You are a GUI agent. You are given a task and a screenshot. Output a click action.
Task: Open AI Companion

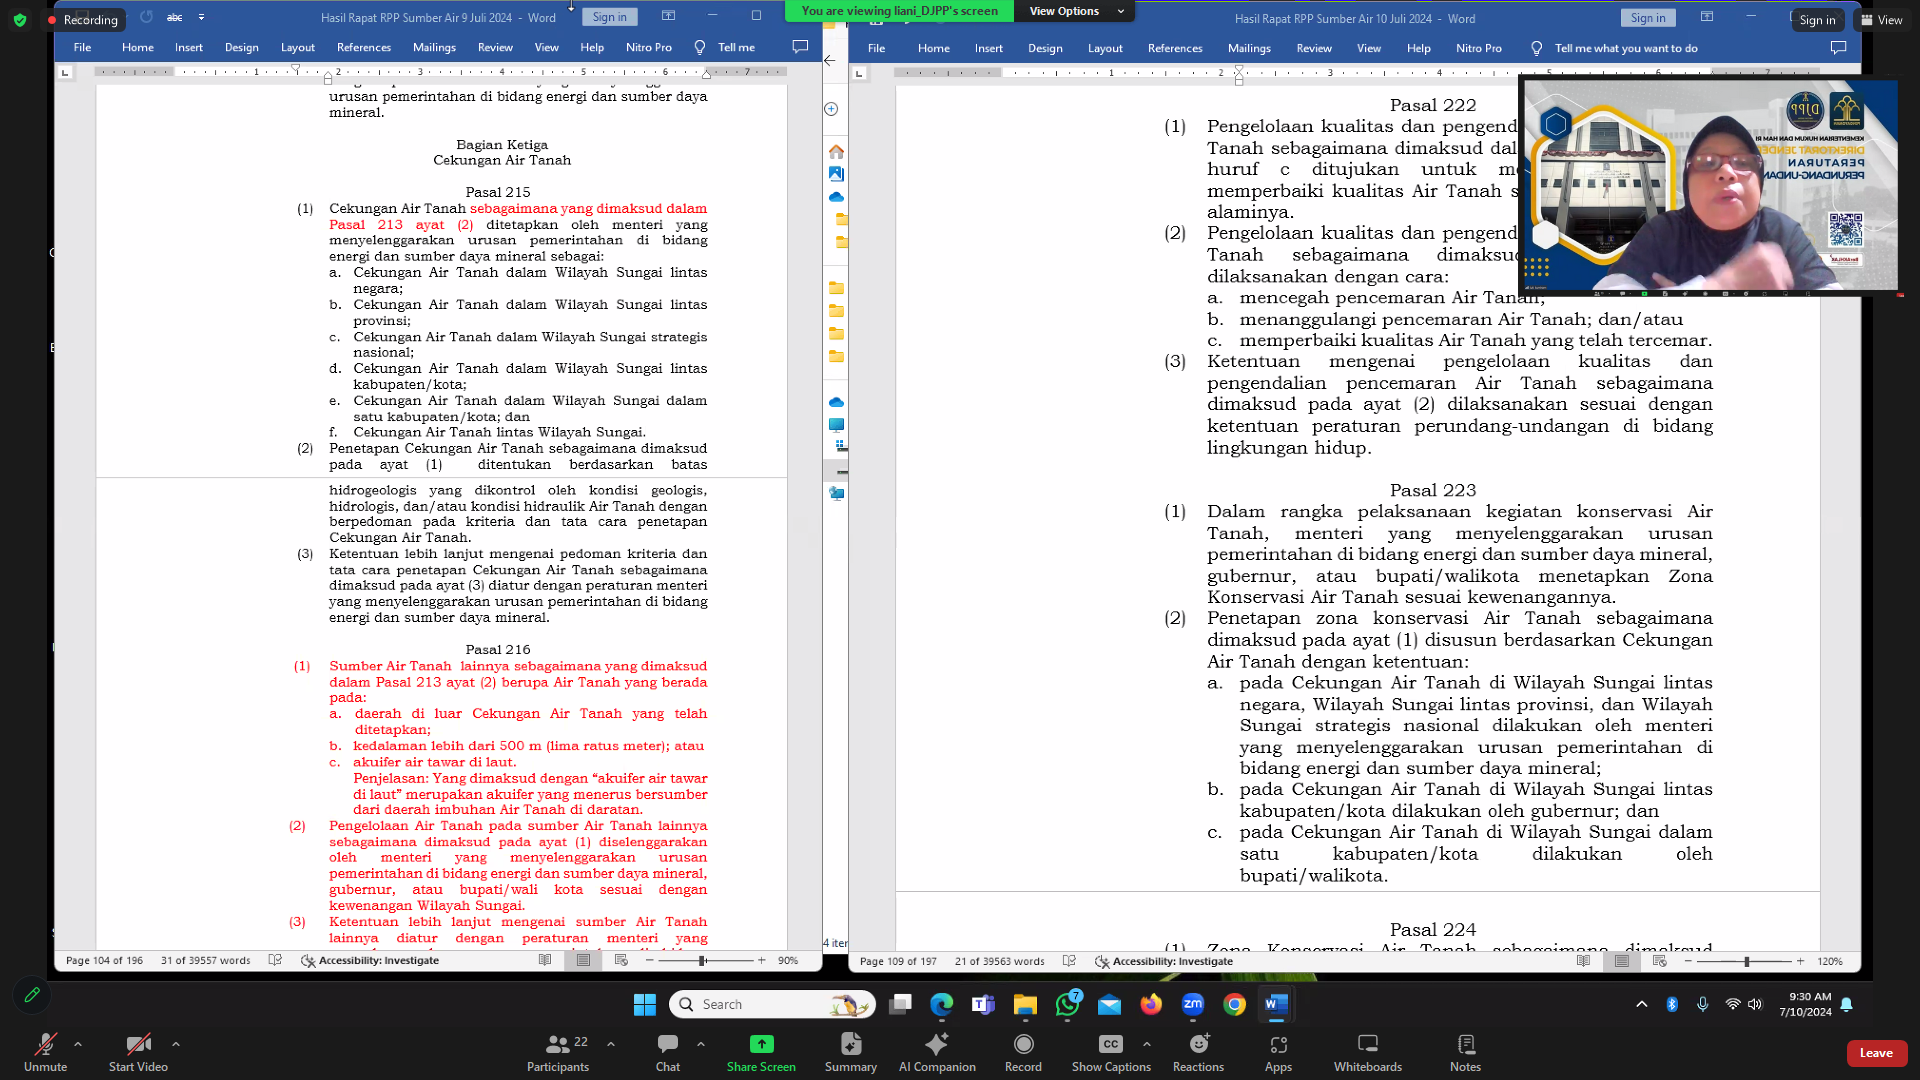937,1052
